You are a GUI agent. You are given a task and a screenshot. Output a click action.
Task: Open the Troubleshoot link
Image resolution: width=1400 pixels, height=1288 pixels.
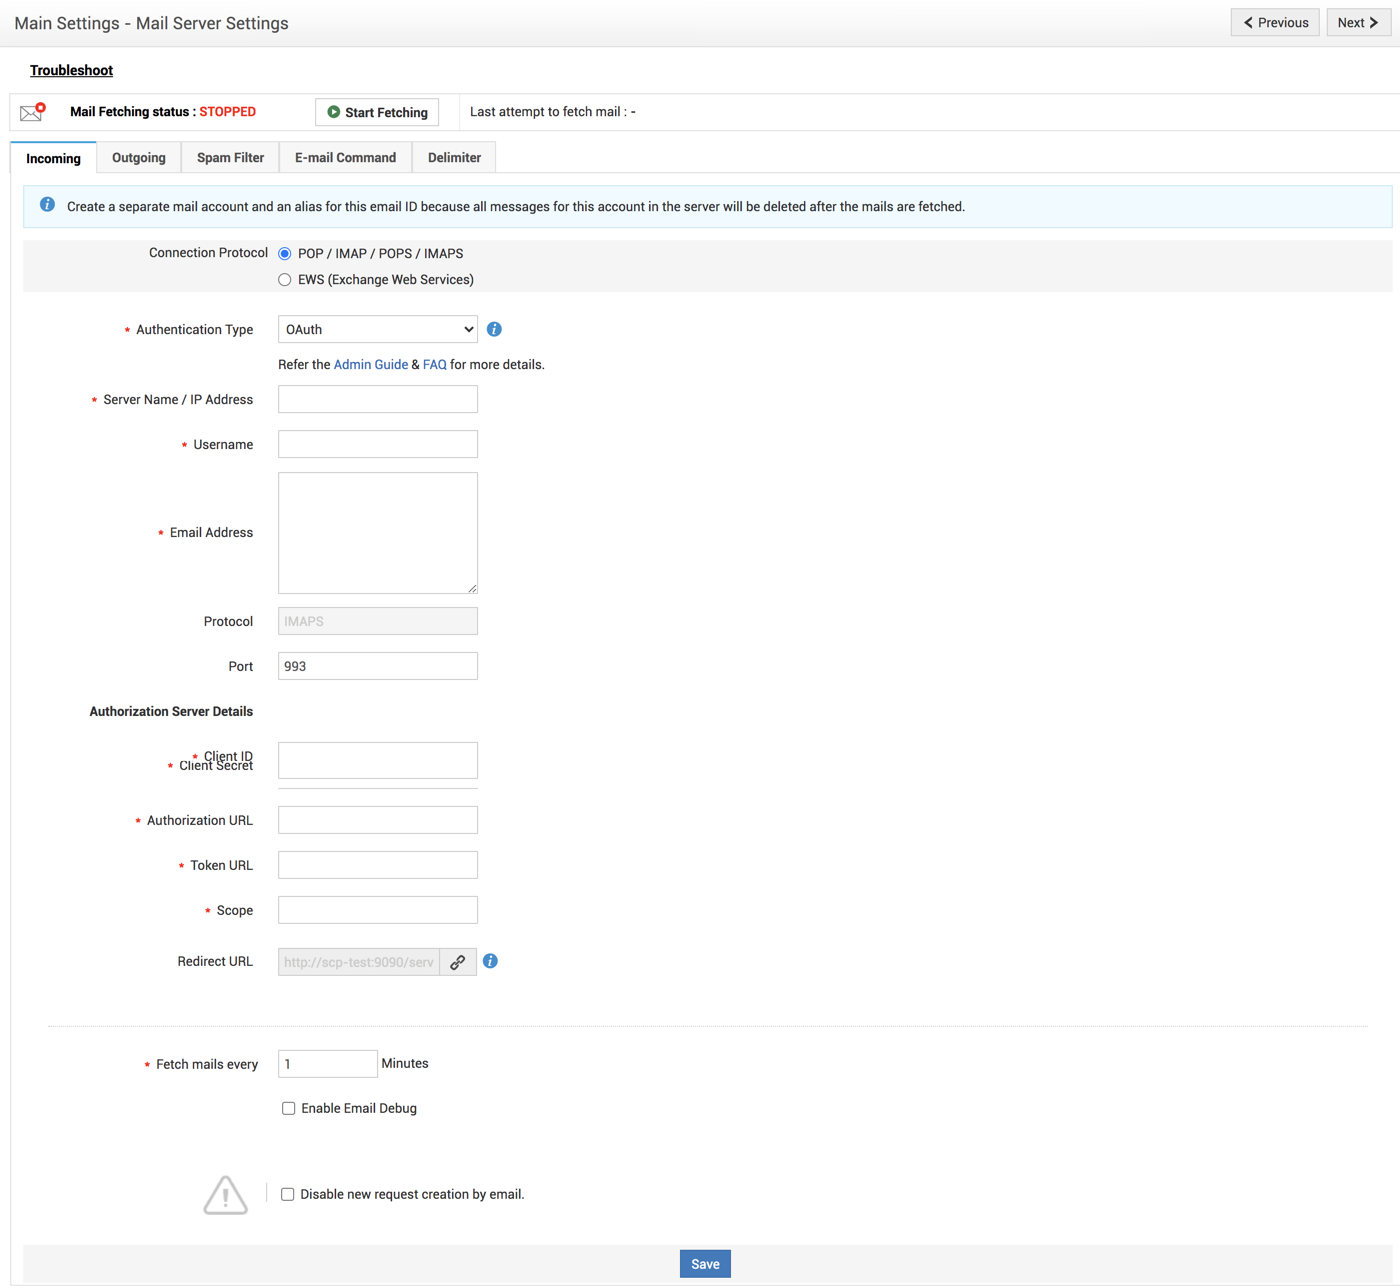click(72, 70)
